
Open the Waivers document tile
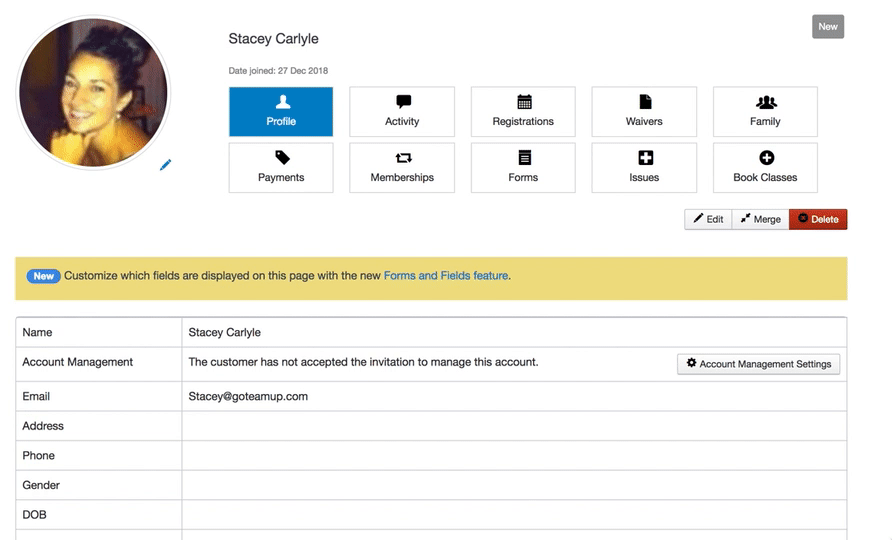[x=644, y=111]
